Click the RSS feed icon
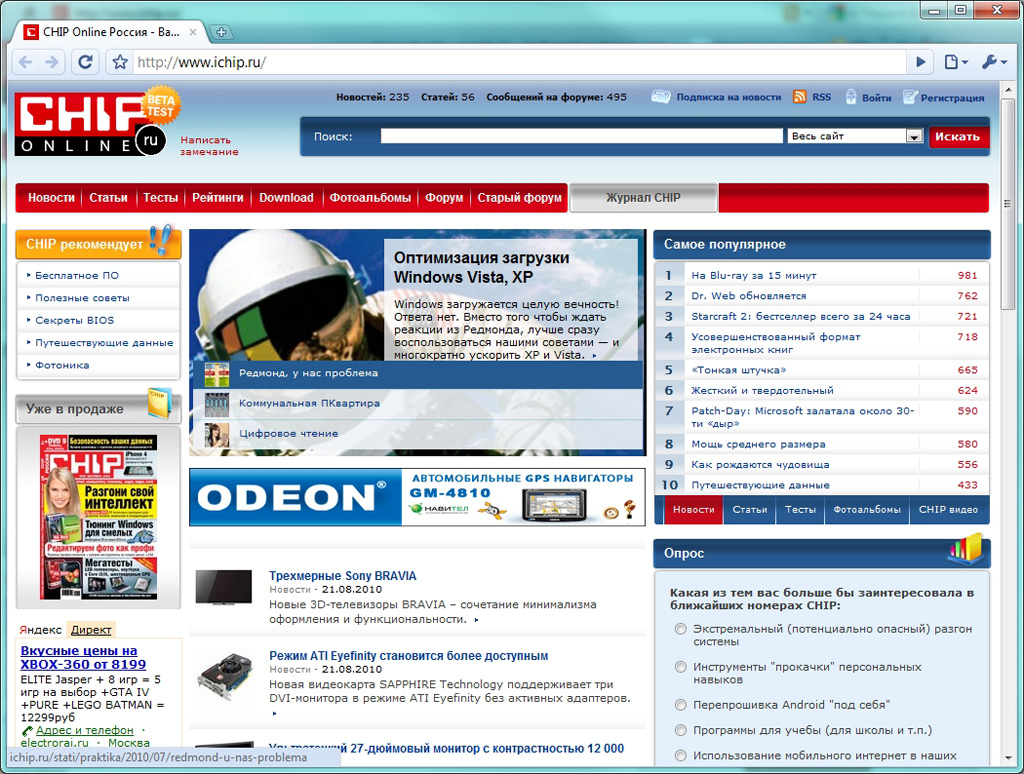Viewport: 1024px width, 774px height. point(799,97)
